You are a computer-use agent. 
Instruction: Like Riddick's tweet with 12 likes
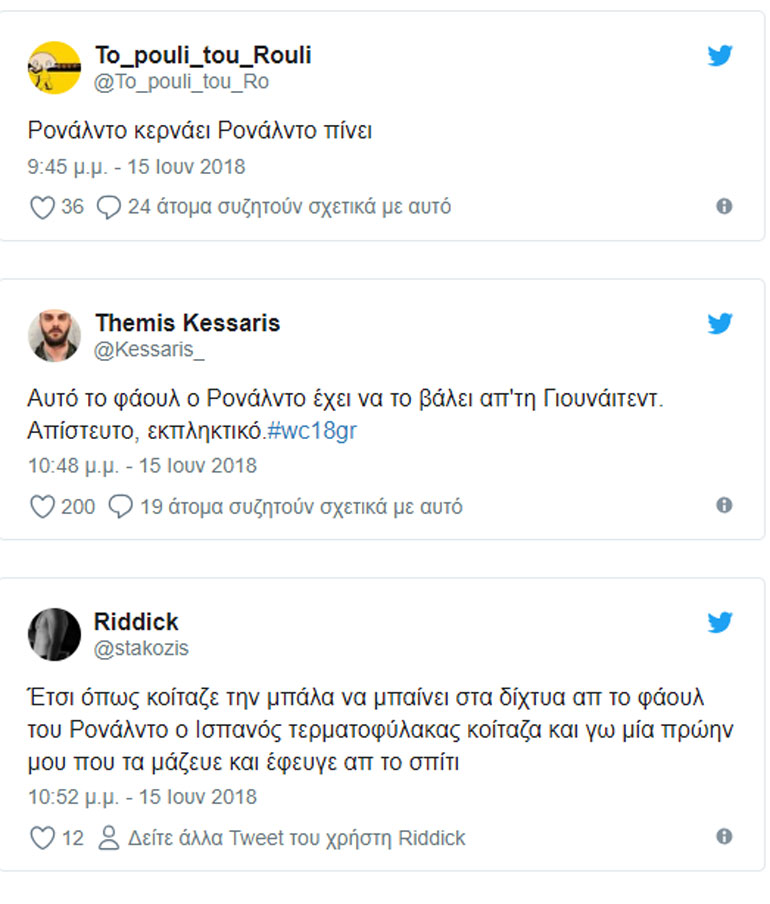tap(42, 838)
